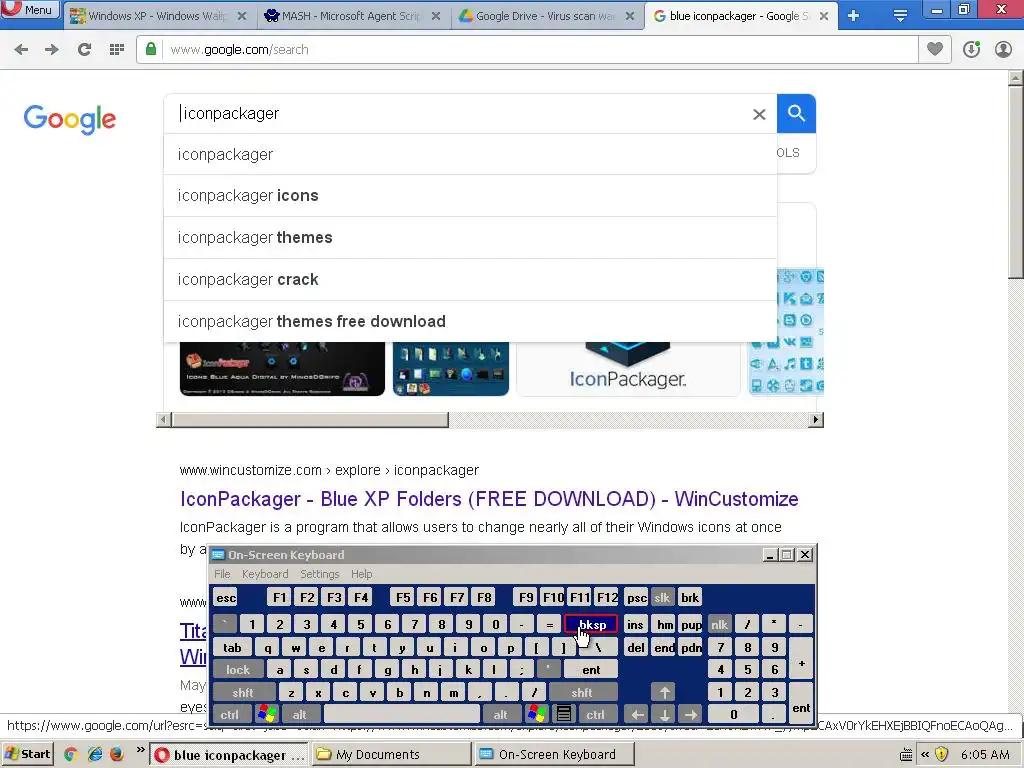
Task: Click the right arrow key on keyboard
Action: 690,714
